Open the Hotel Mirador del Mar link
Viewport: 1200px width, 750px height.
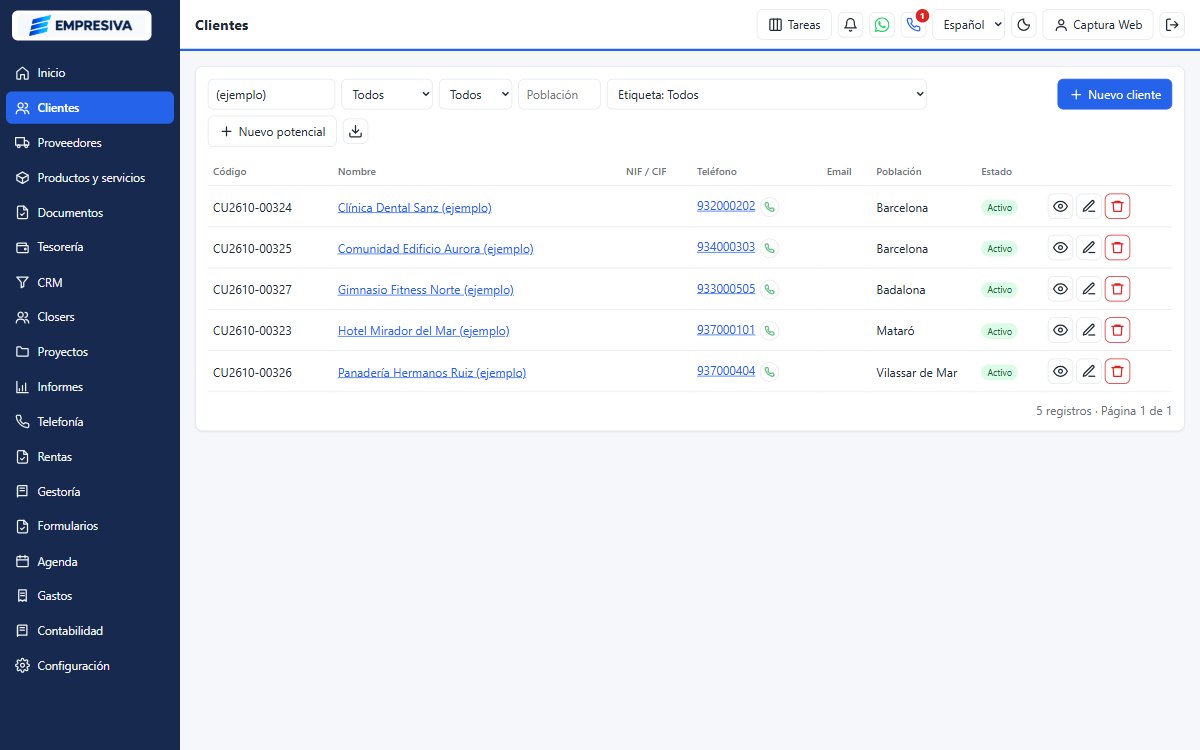coord(424,331)
